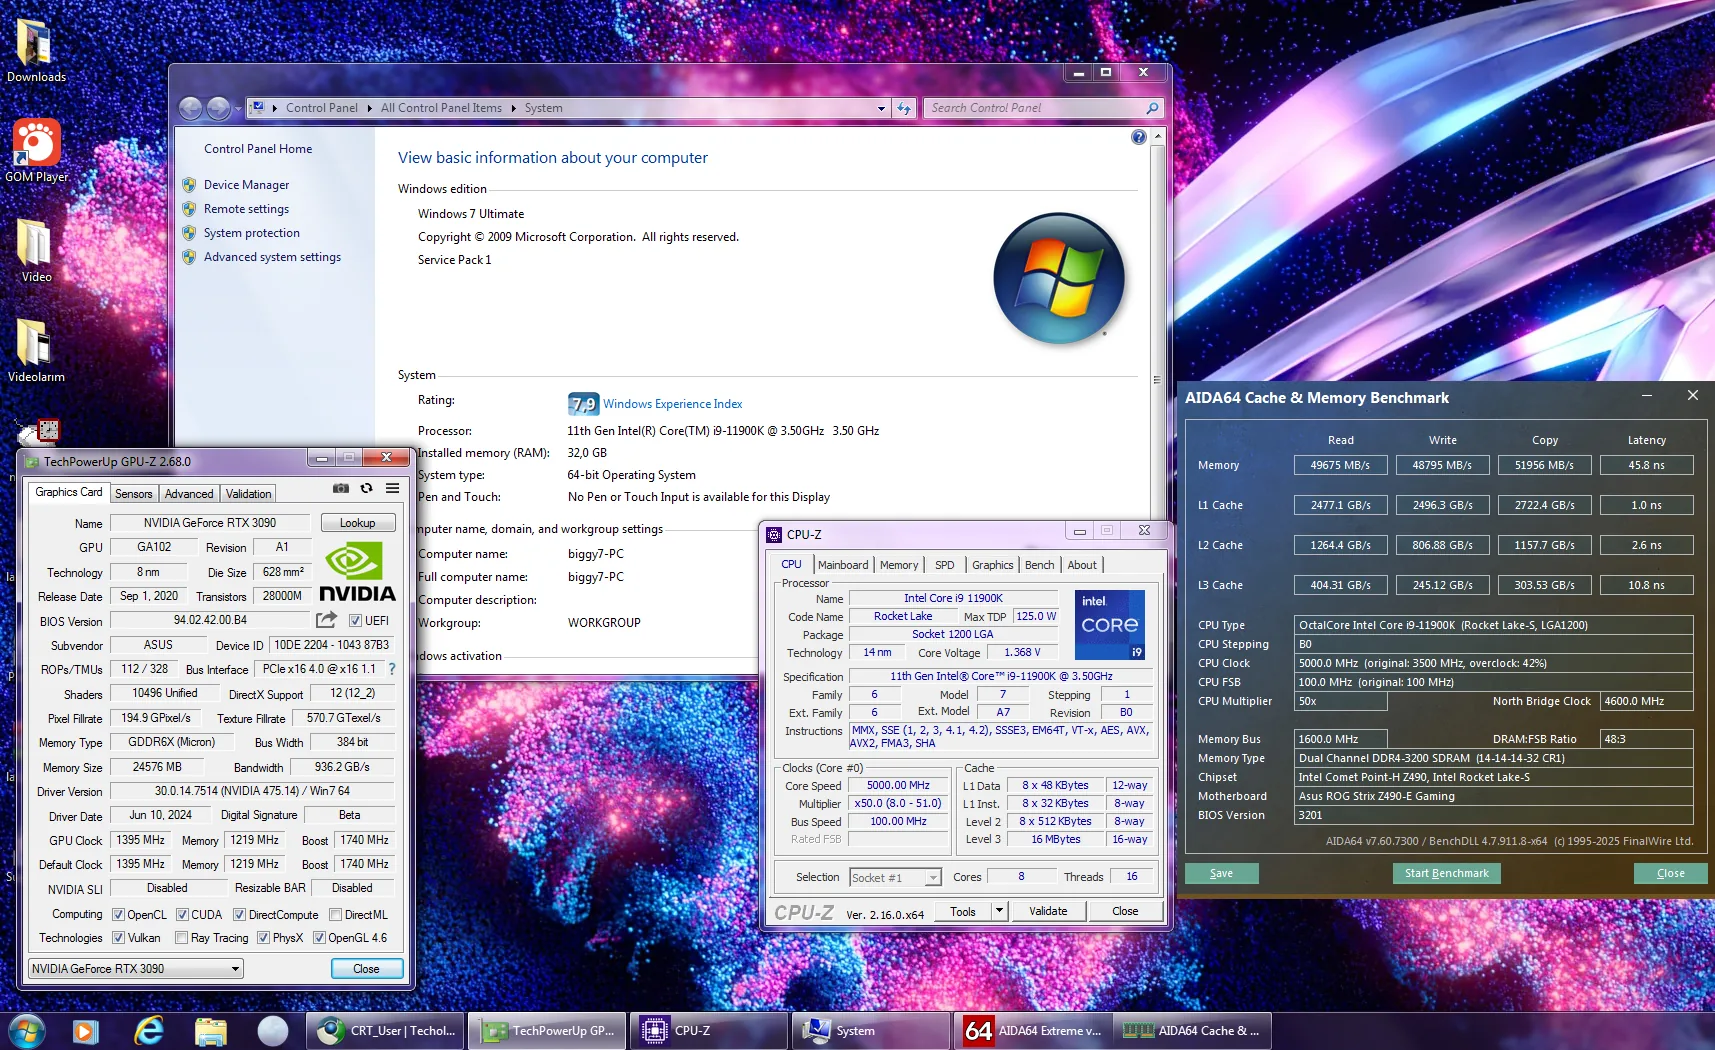This screenshot has width=1715, height=1050.
Task: Toggle OpenCL checkbox
Action: tap(118, 915)
